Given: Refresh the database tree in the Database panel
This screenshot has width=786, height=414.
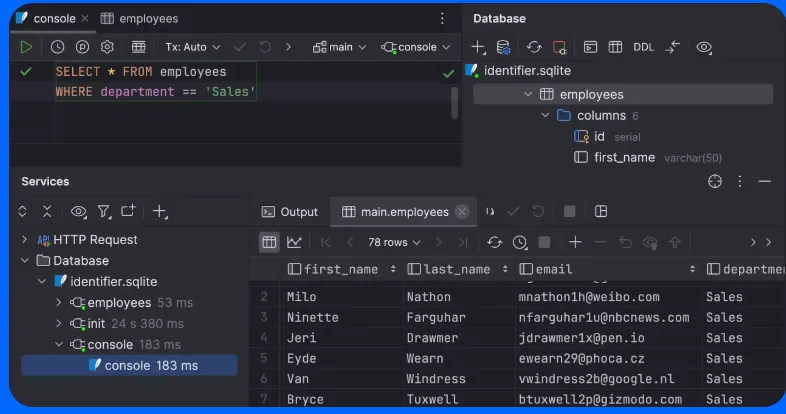Looking at the screenshot, I should [x=534, y=47].
